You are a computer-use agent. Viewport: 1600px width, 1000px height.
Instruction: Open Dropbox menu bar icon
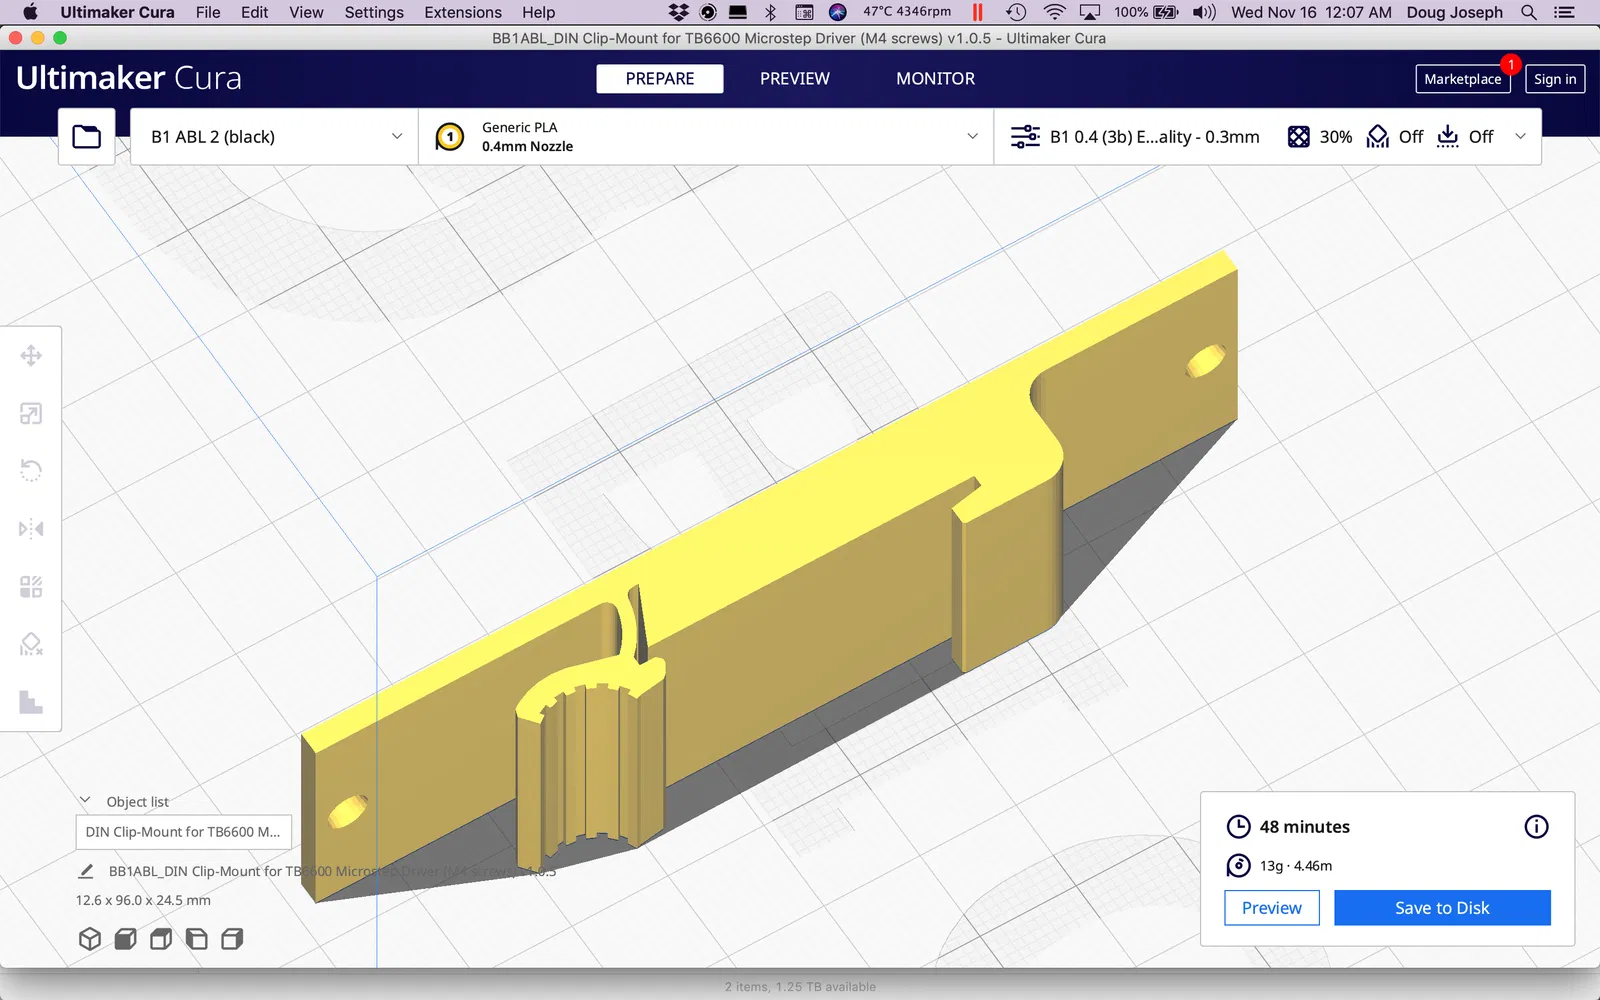coord(678,12)
